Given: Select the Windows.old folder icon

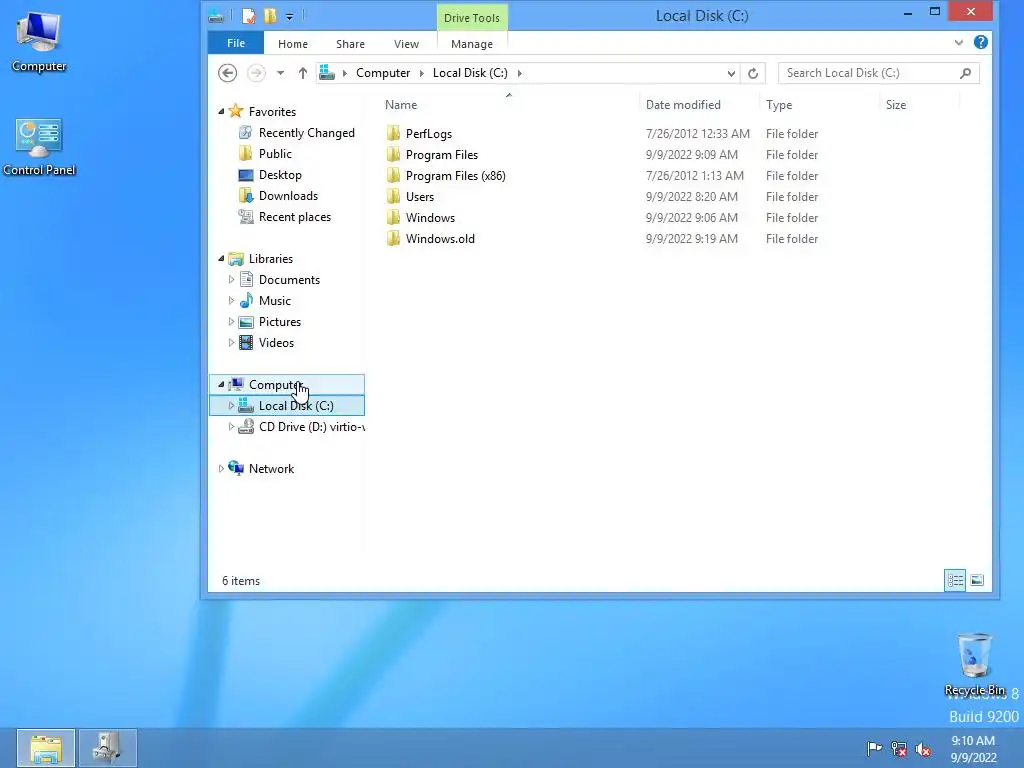Looking at the screenshot, I should (393, 238).
